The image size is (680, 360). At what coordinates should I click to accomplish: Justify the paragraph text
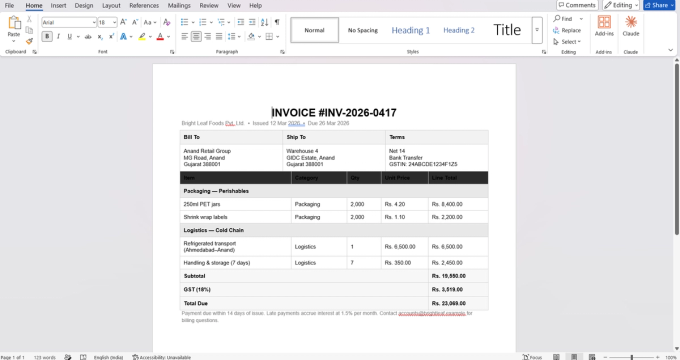(x=219, y=37)
